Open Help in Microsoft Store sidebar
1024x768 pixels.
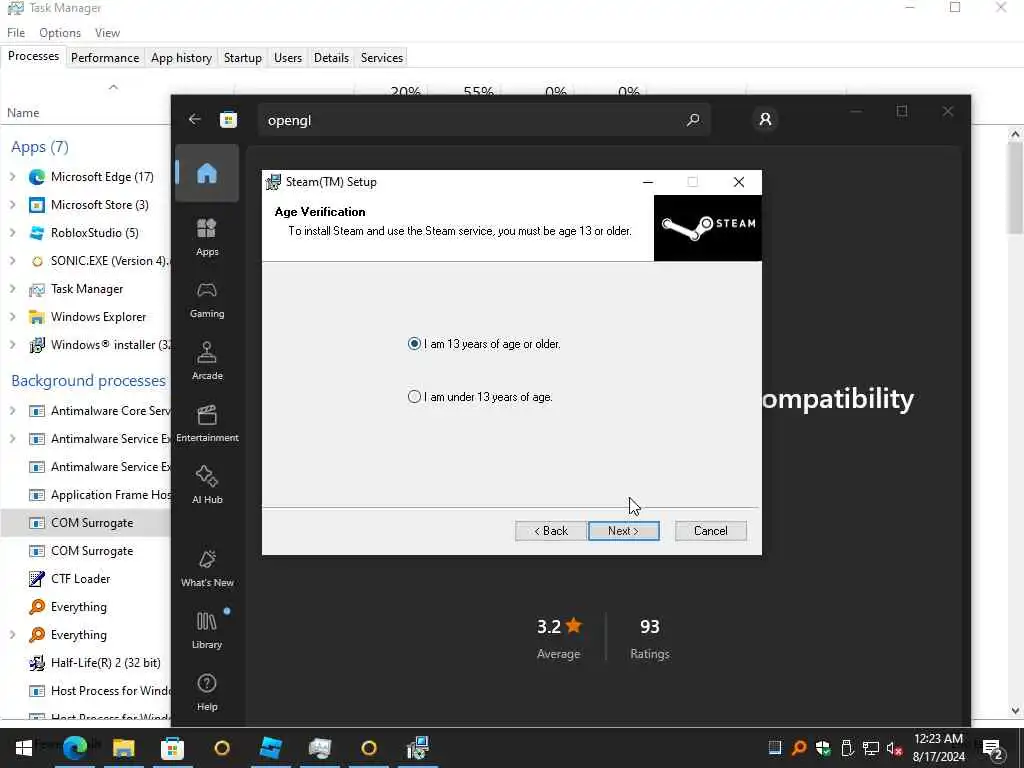click(x=207, y=692)
